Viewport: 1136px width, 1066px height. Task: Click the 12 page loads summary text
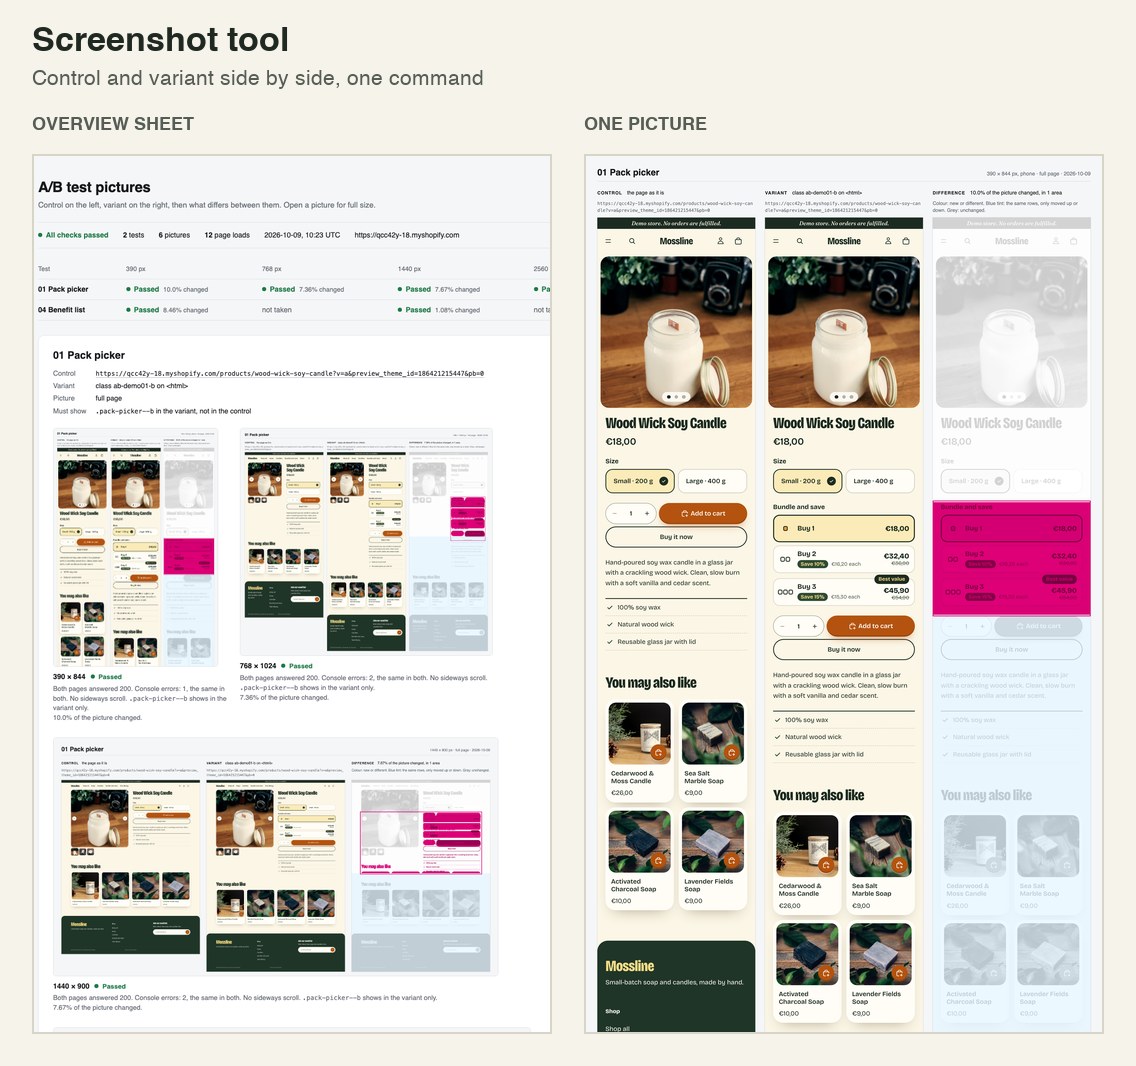(227, 235)
